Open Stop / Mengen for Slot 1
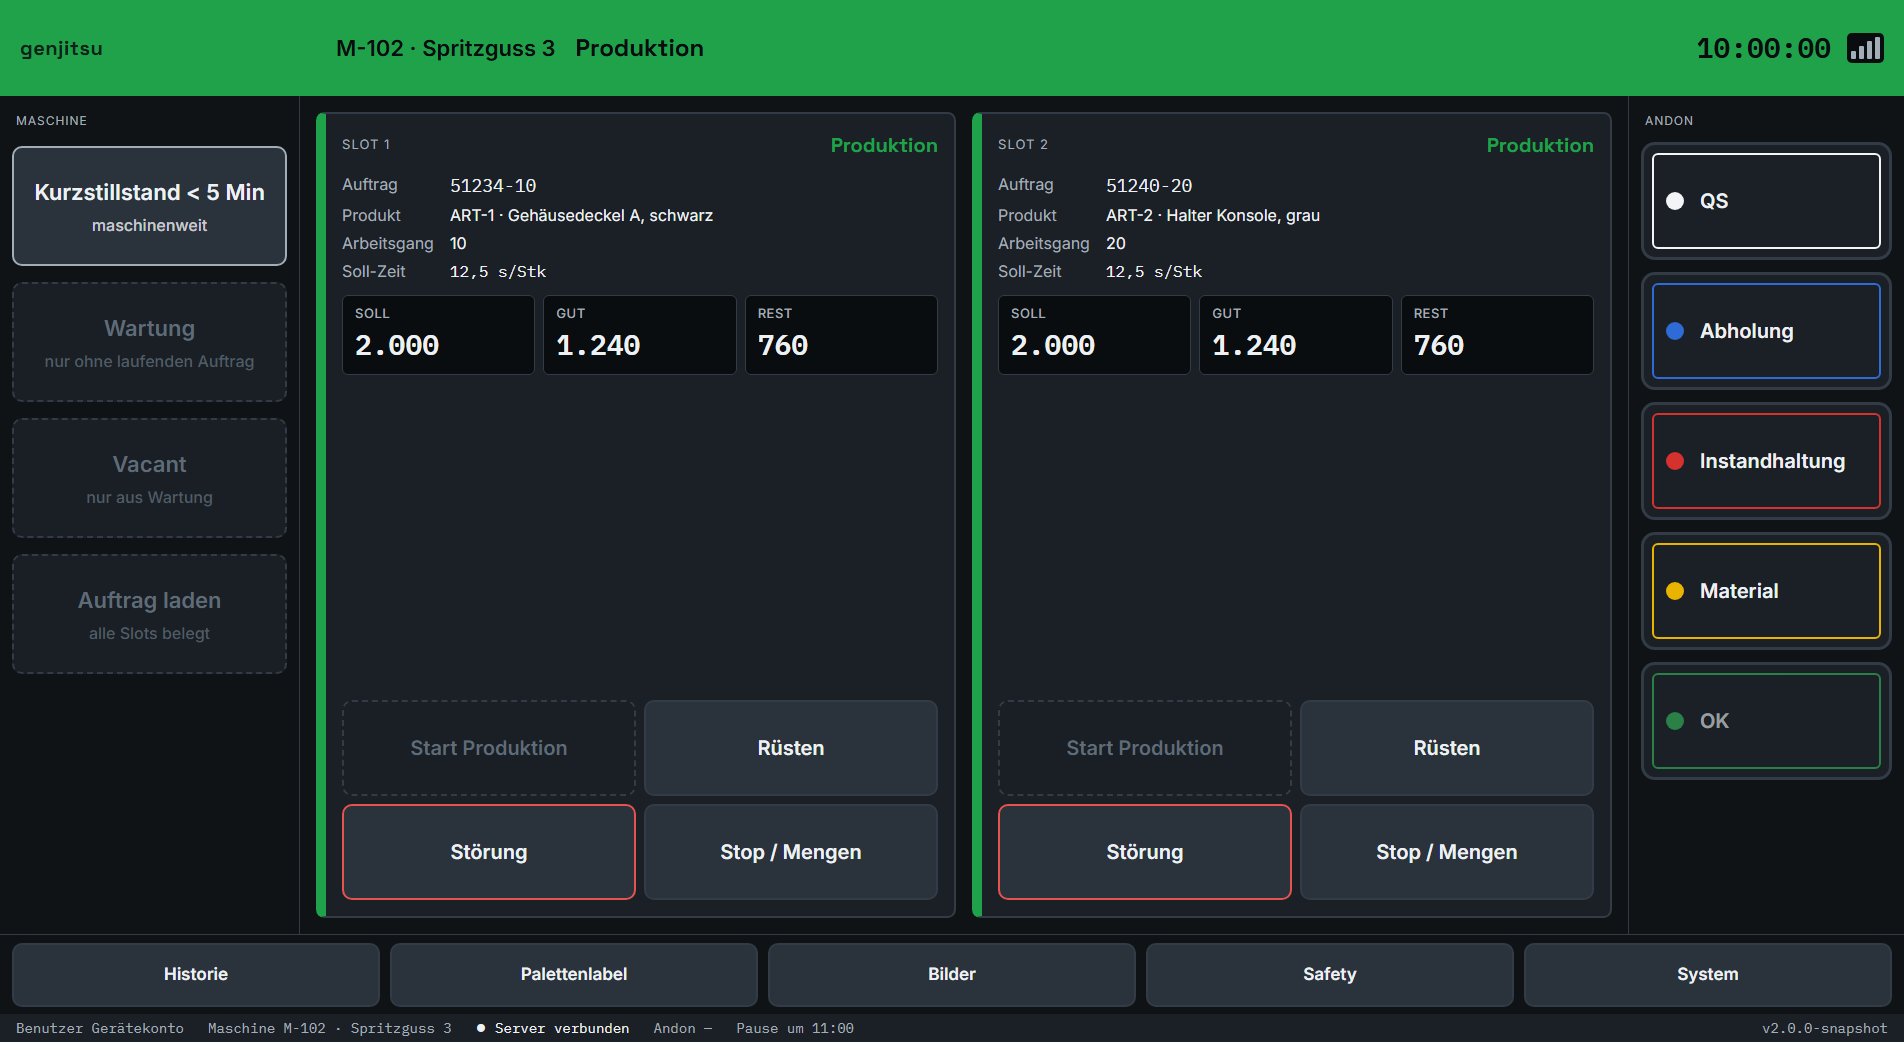Screen dimensions: 1904x1042 (791, 852)
